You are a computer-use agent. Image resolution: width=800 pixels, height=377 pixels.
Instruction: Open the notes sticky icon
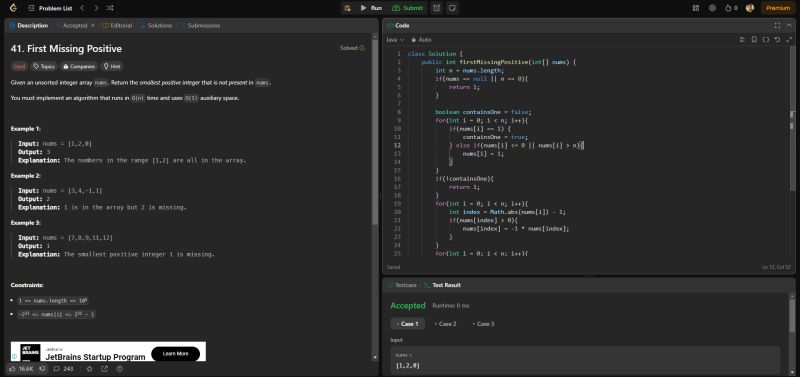pos(452,8)
